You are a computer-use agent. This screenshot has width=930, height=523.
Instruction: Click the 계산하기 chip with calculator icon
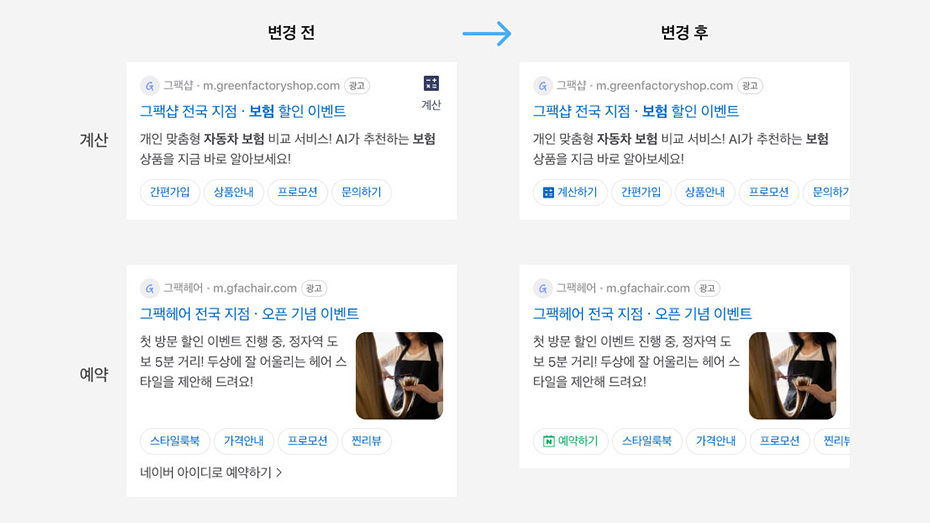pos(569,192)
